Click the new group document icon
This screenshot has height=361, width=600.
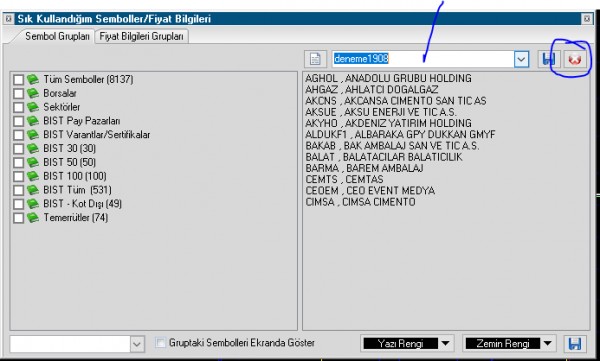315,59
